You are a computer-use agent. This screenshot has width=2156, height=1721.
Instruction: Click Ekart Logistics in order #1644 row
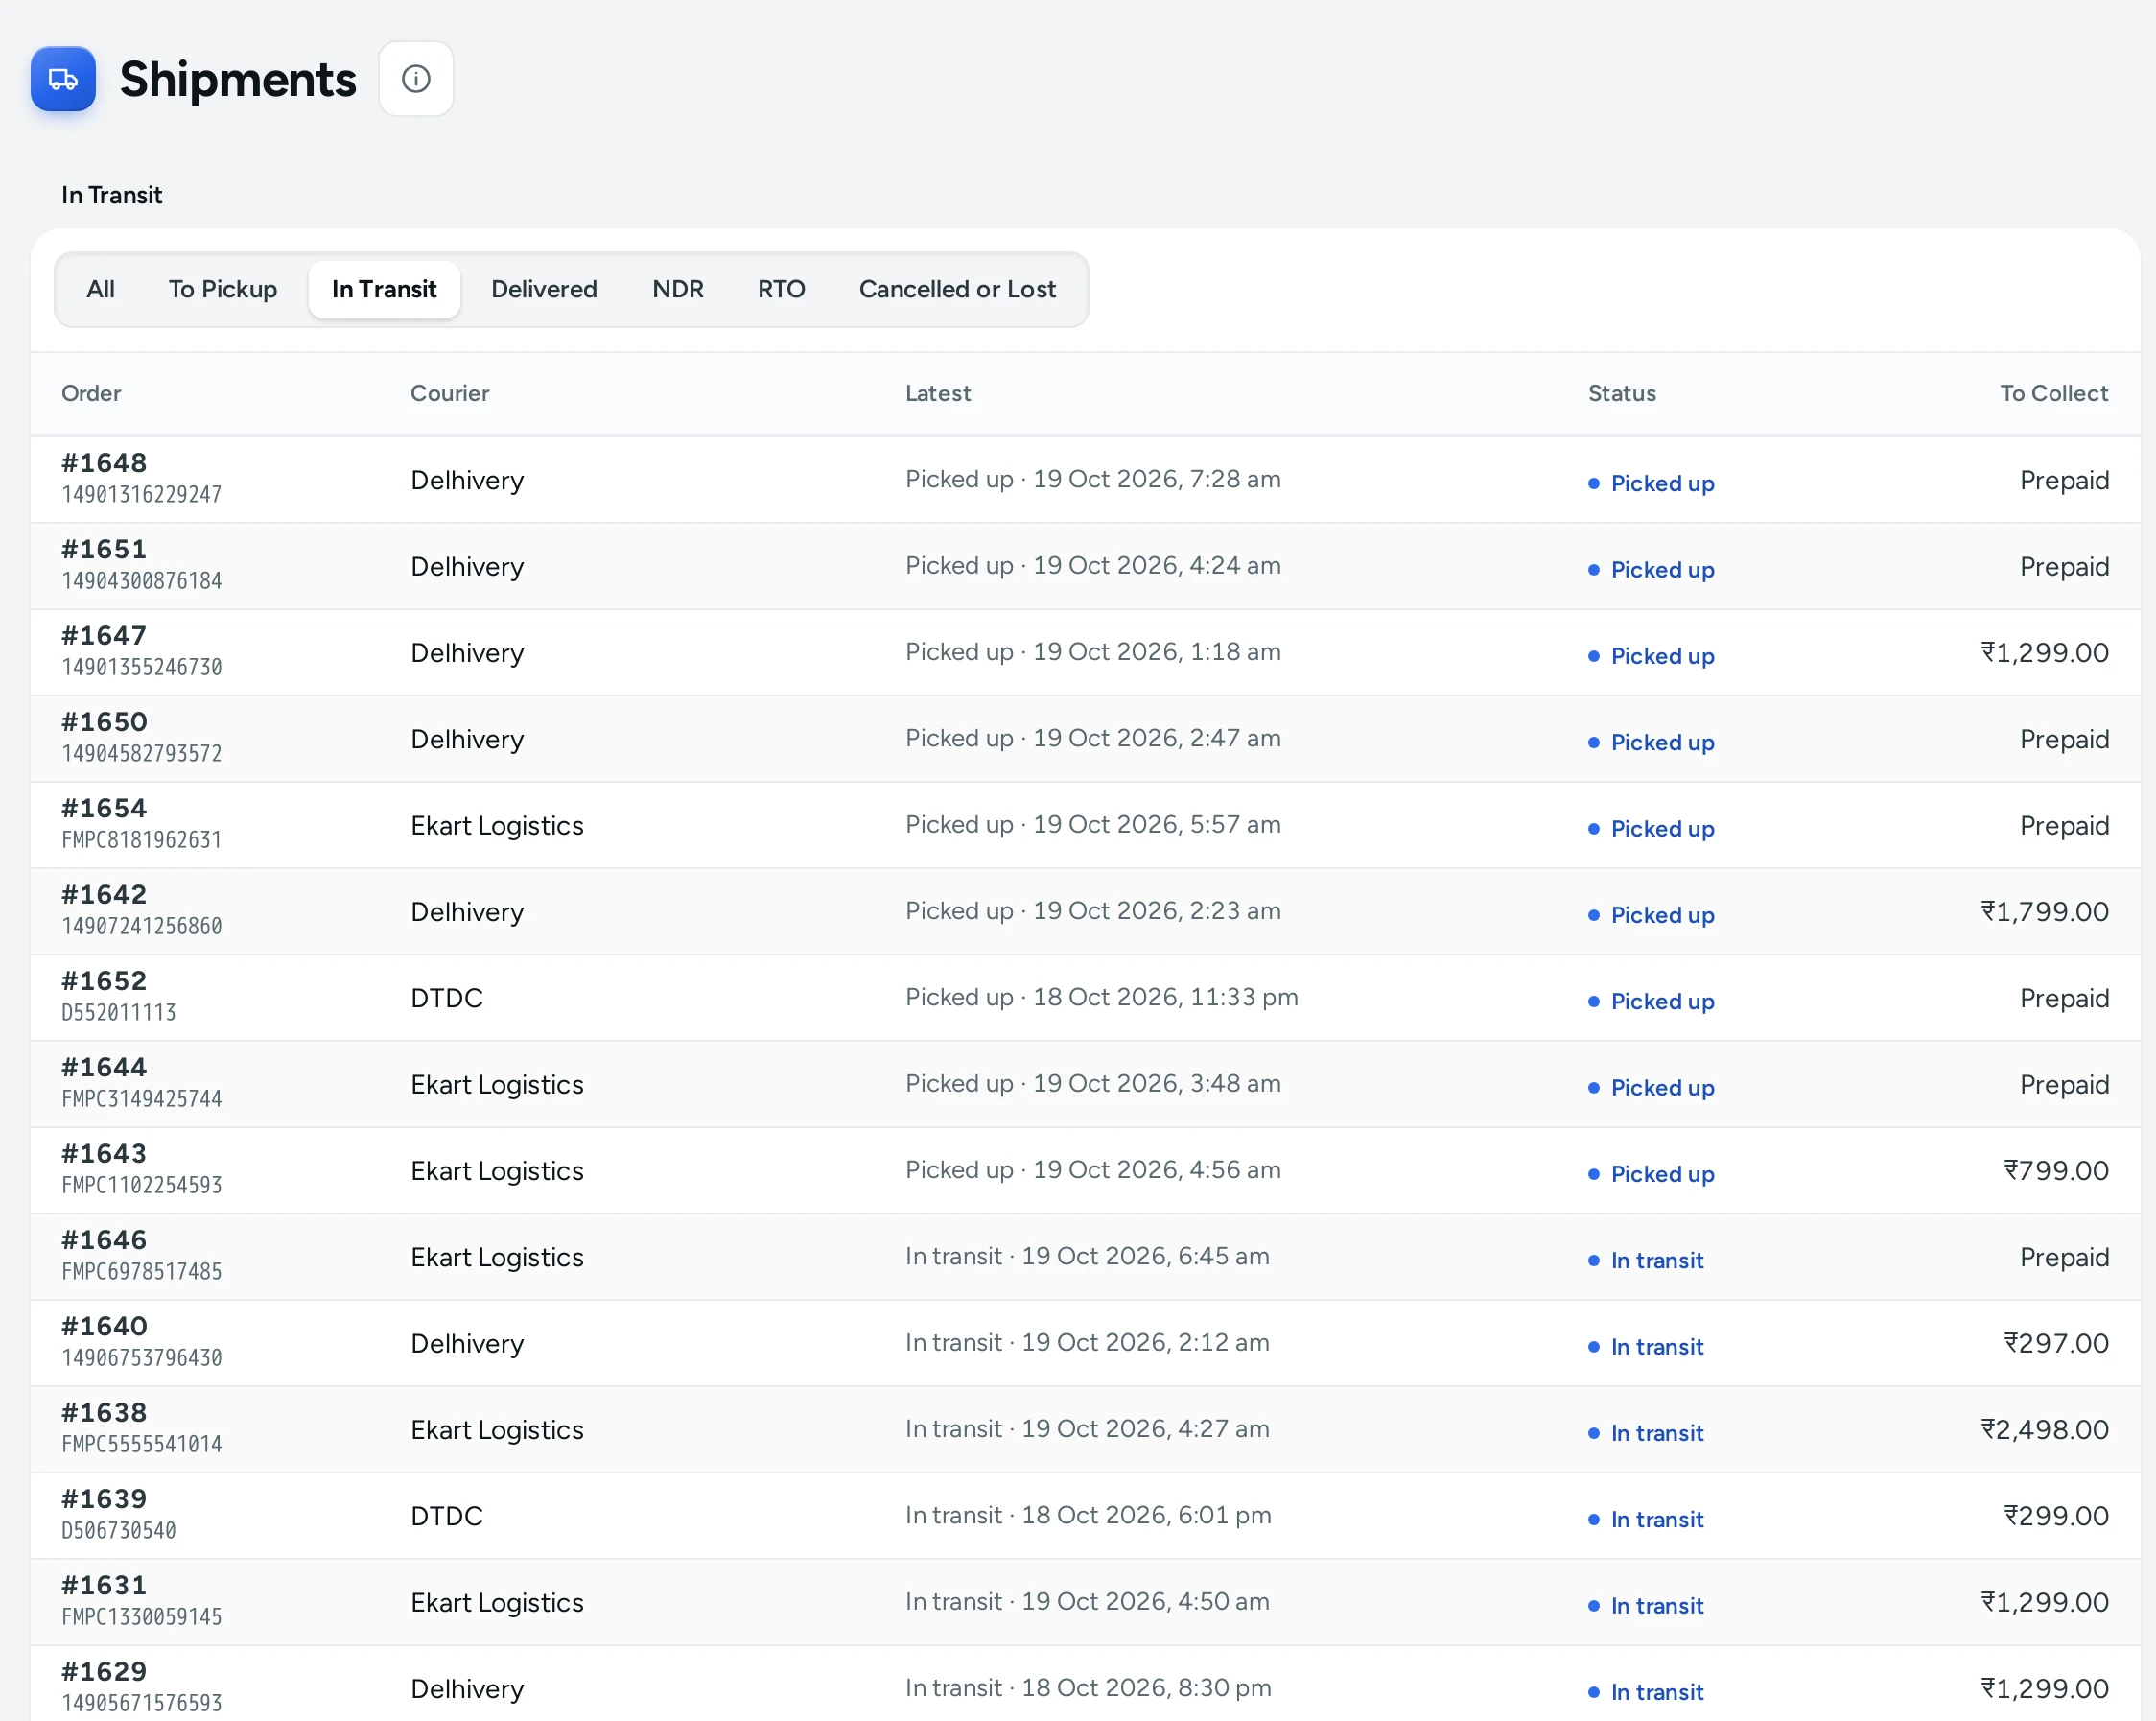tap(497, 1084)
